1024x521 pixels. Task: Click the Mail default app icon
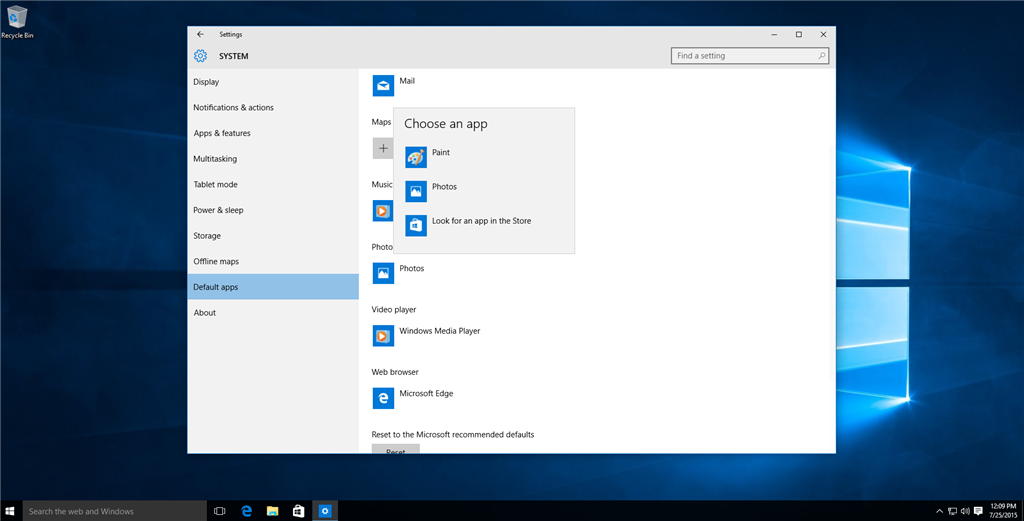pyautogui.click(x=383, y=86)
